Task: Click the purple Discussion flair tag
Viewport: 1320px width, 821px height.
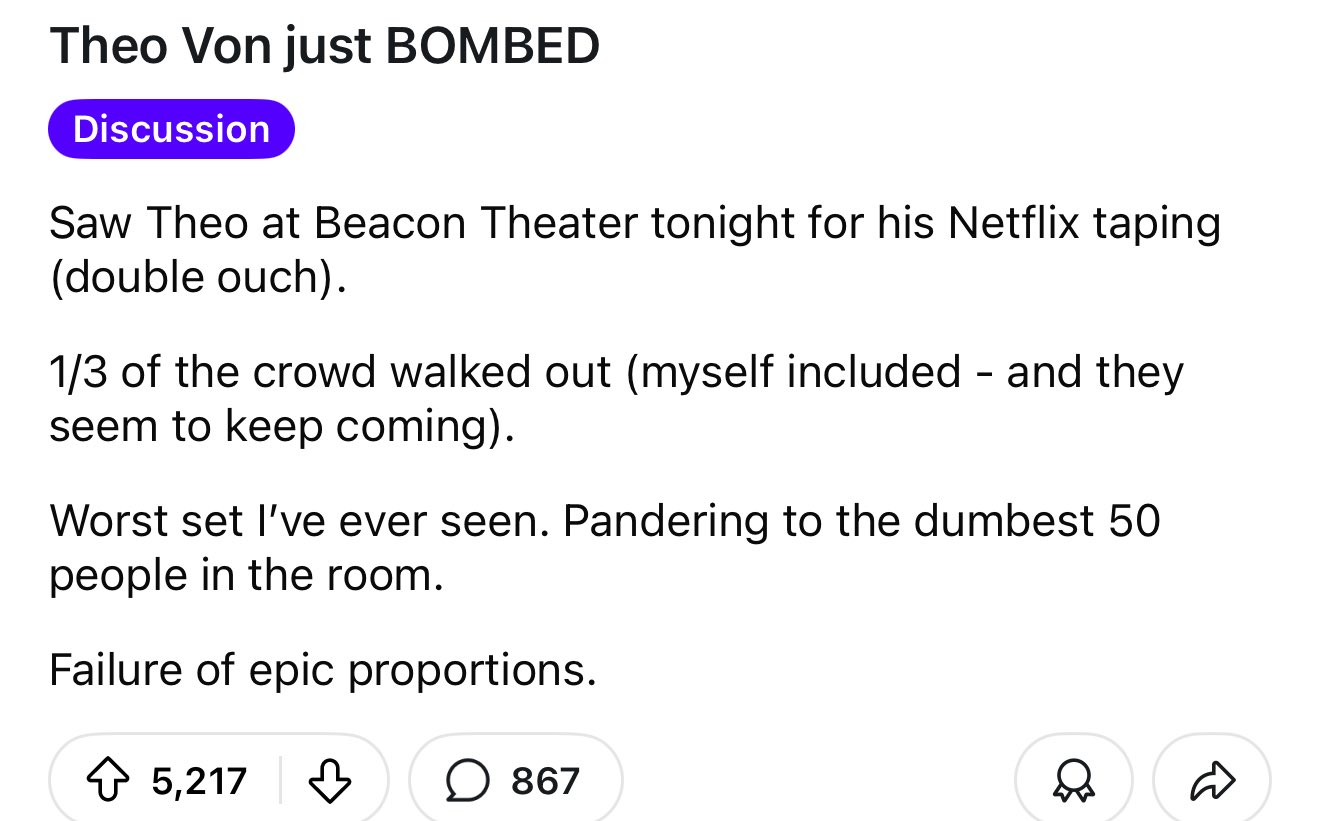Action: pos(171,129)
